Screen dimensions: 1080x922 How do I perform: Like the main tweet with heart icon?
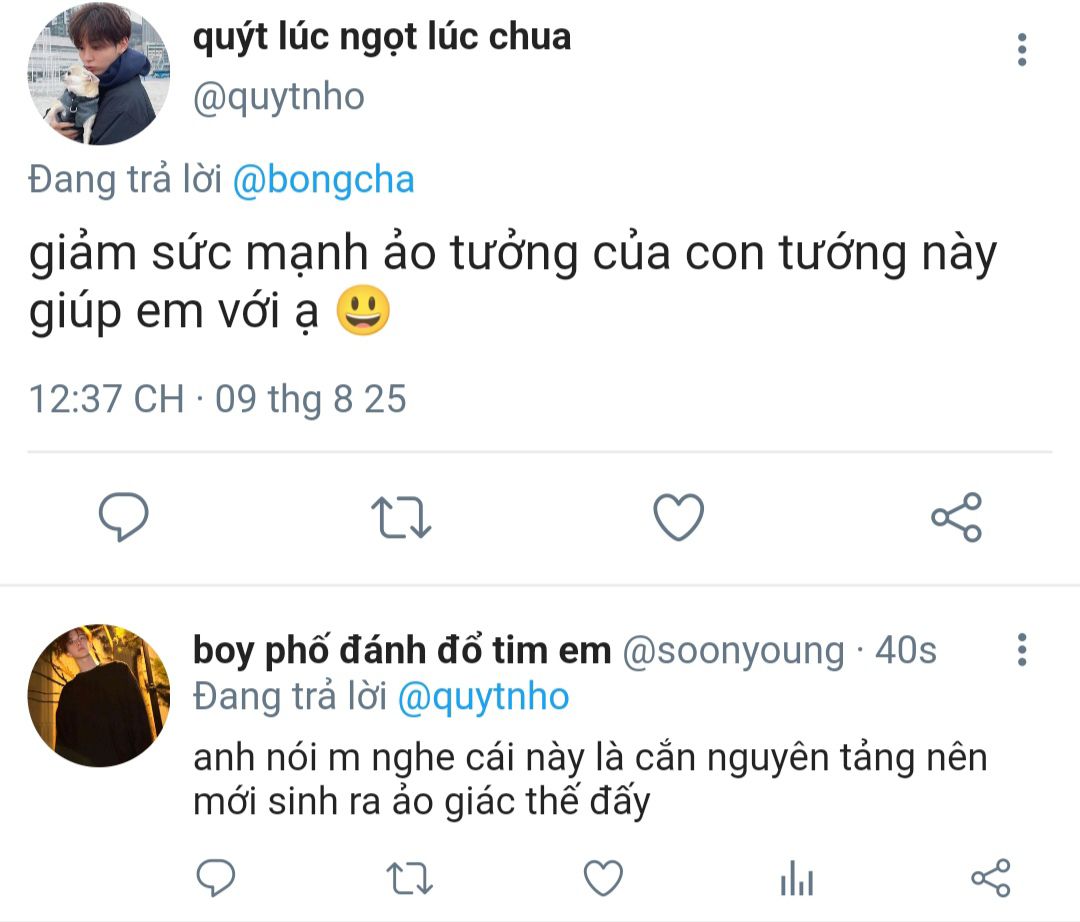678,517
